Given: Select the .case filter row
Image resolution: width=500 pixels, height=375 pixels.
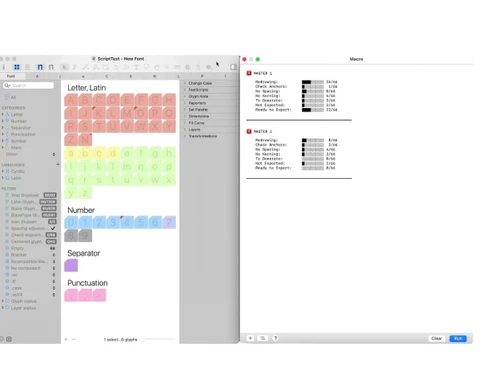Looking at the screenshot, I should coord(29,288).
